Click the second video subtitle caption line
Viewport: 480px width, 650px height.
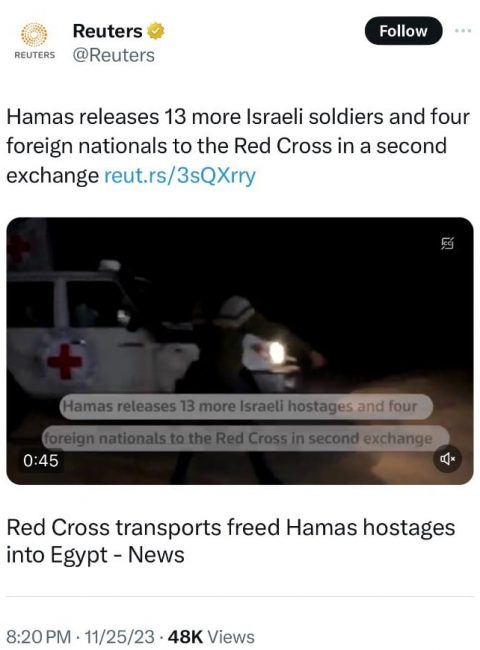tap(245, 438)
